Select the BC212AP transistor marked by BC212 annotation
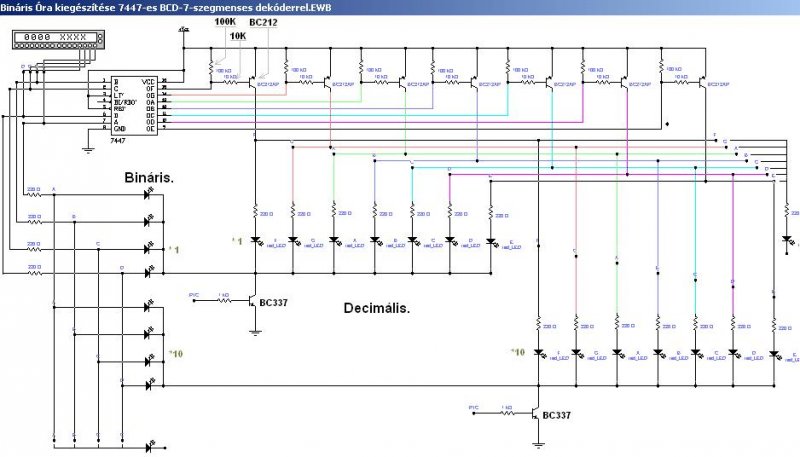The image size is (800, 457). tap(254, 82)
